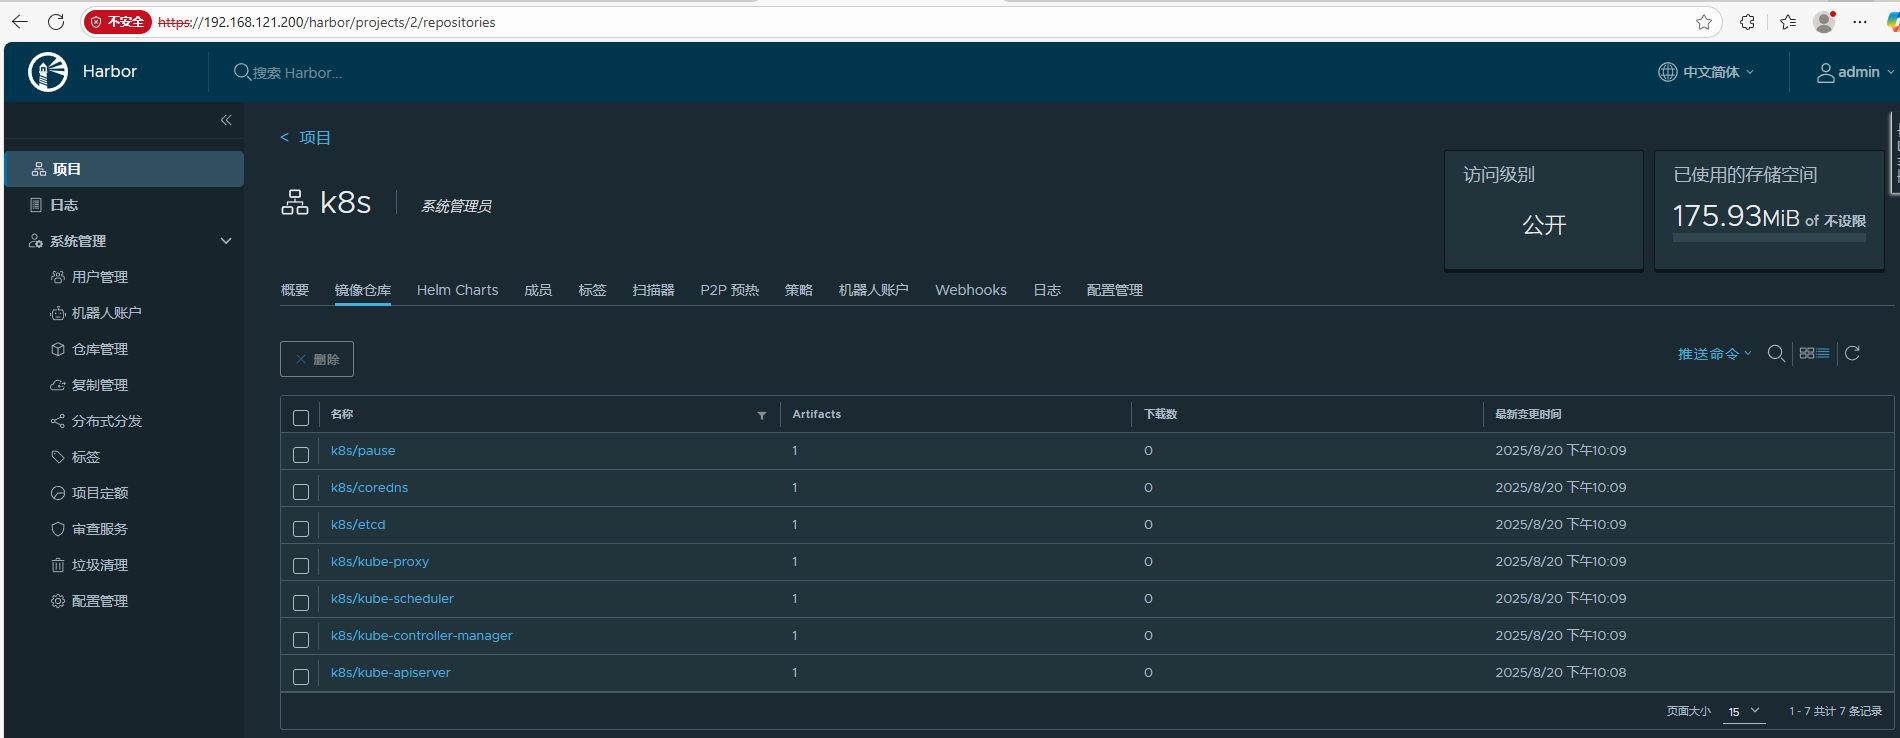Open 分布式分发 in sidebar
This screenshot has height=738, width=1900.
pos(106,421)
